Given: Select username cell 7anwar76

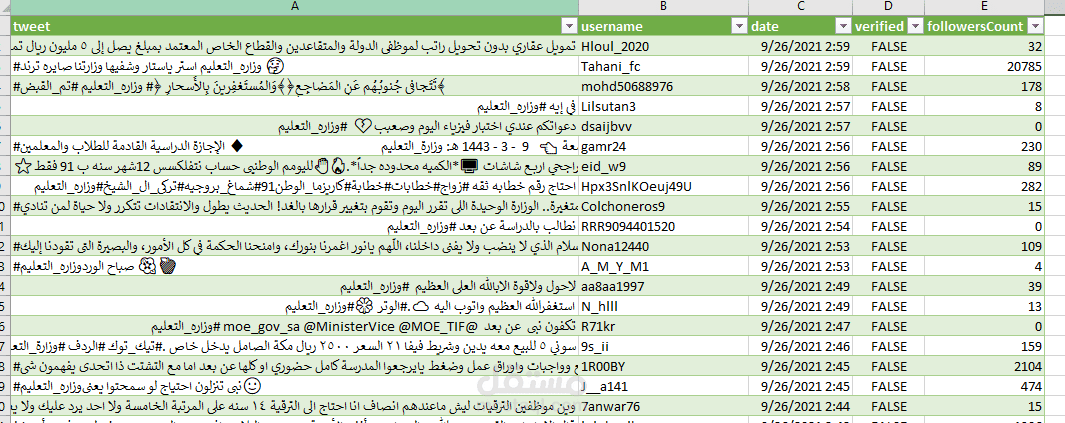Looking at the screenshot, I should pyautogui.click(x=664, y=407).
